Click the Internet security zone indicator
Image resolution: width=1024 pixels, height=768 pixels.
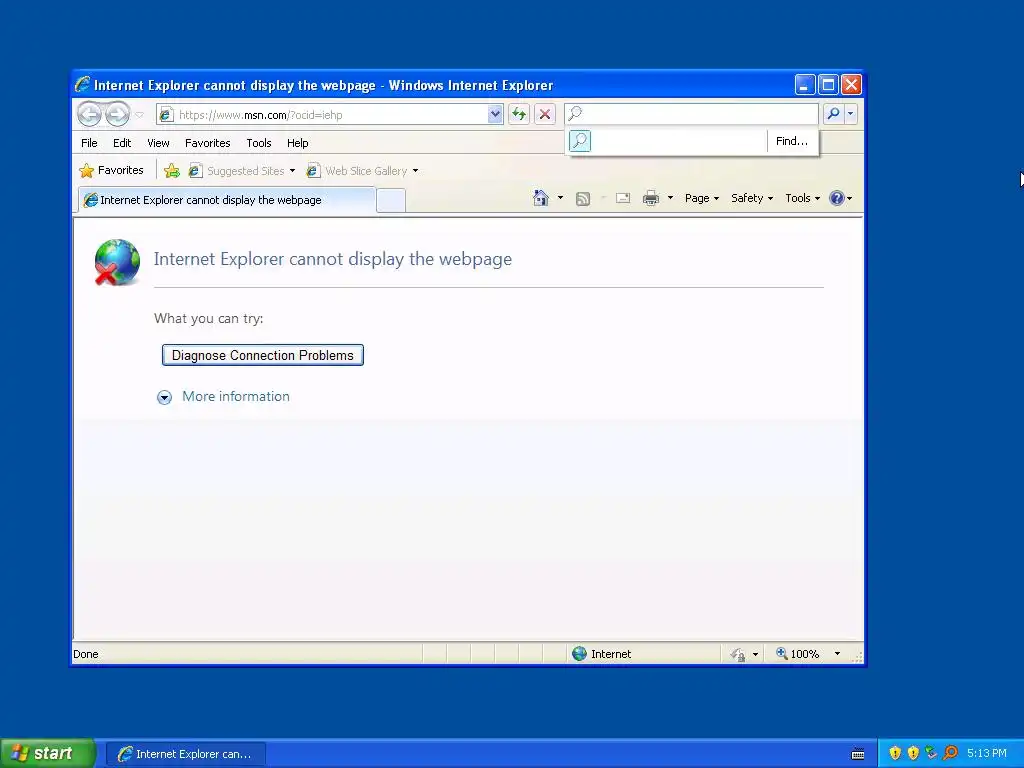[x=601, y=654]
